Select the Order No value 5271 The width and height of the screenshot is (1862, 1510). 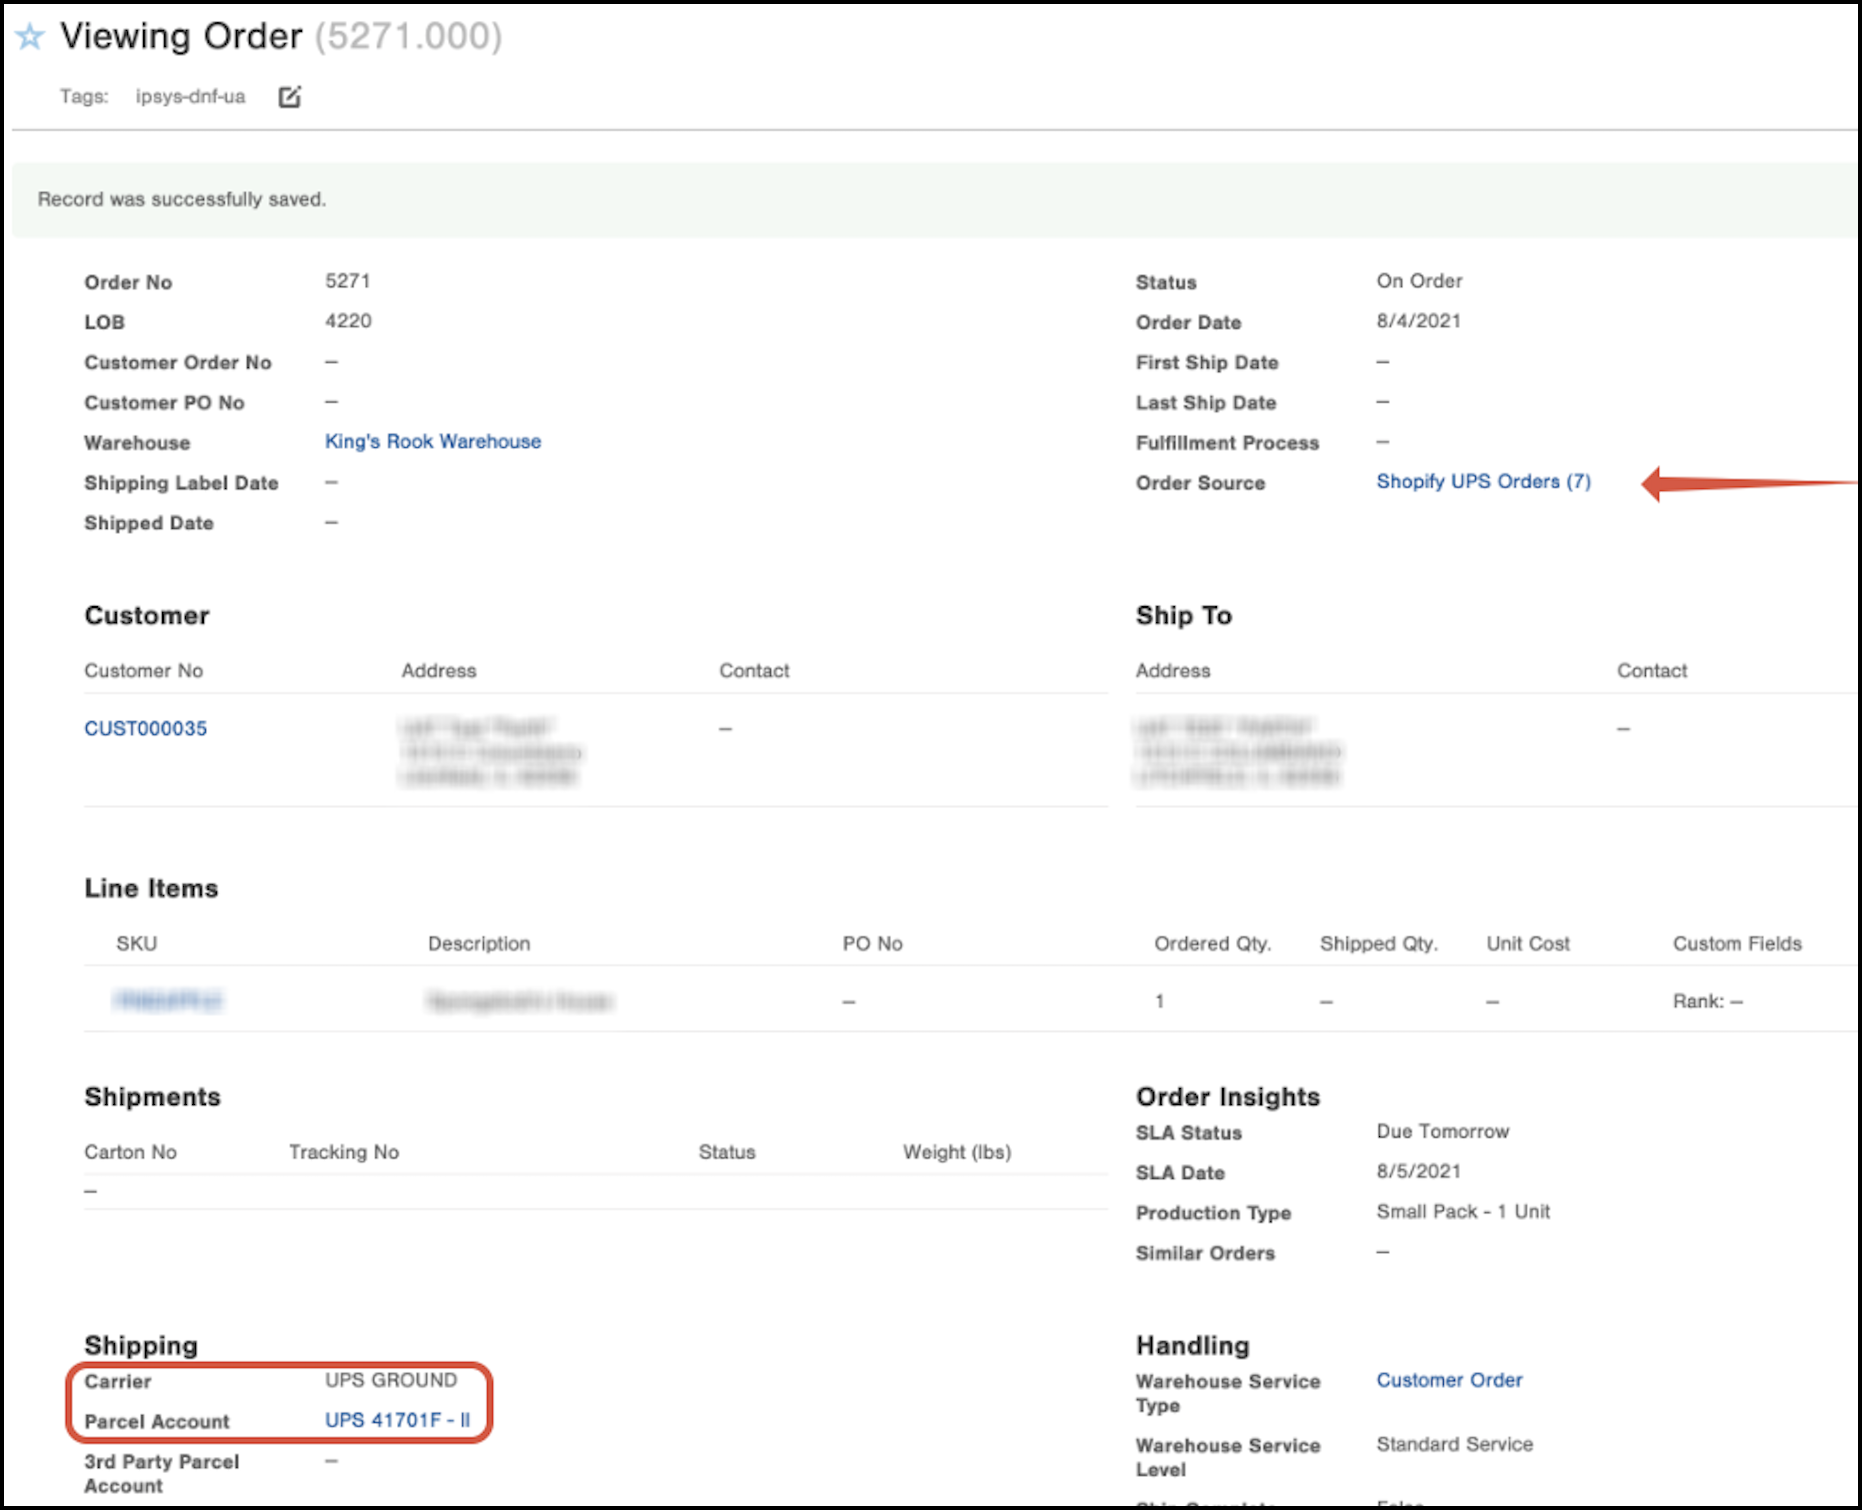(x=347, y=281)
